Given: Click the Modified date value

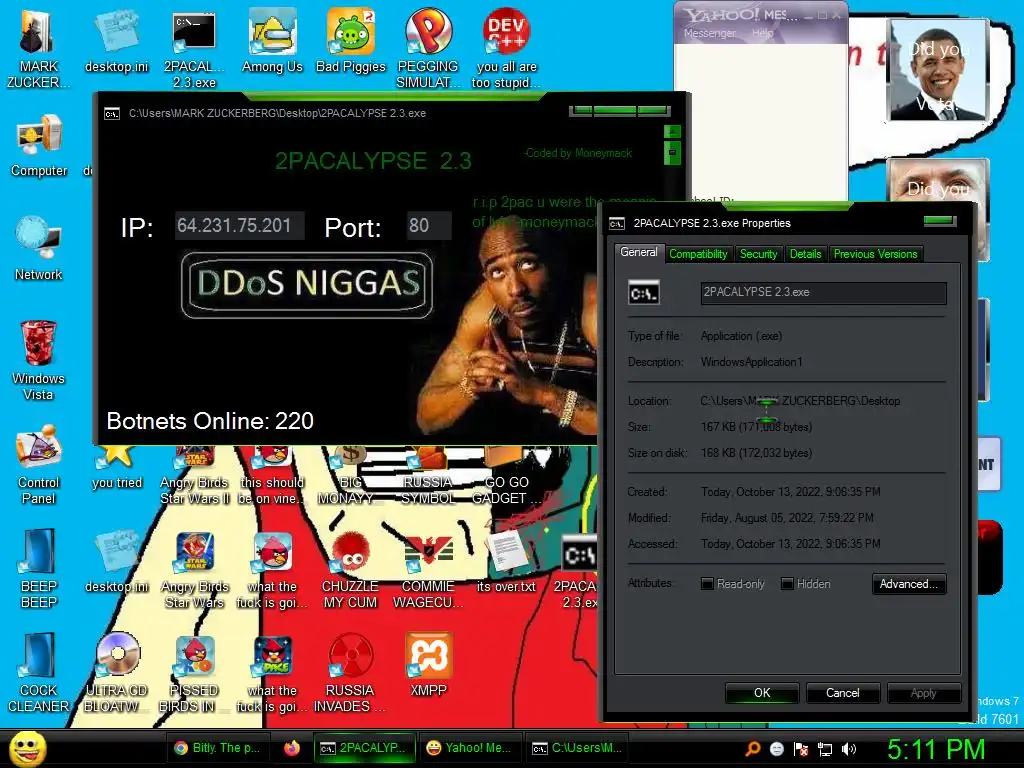Looking at the screenshot, I should point(787,518).
